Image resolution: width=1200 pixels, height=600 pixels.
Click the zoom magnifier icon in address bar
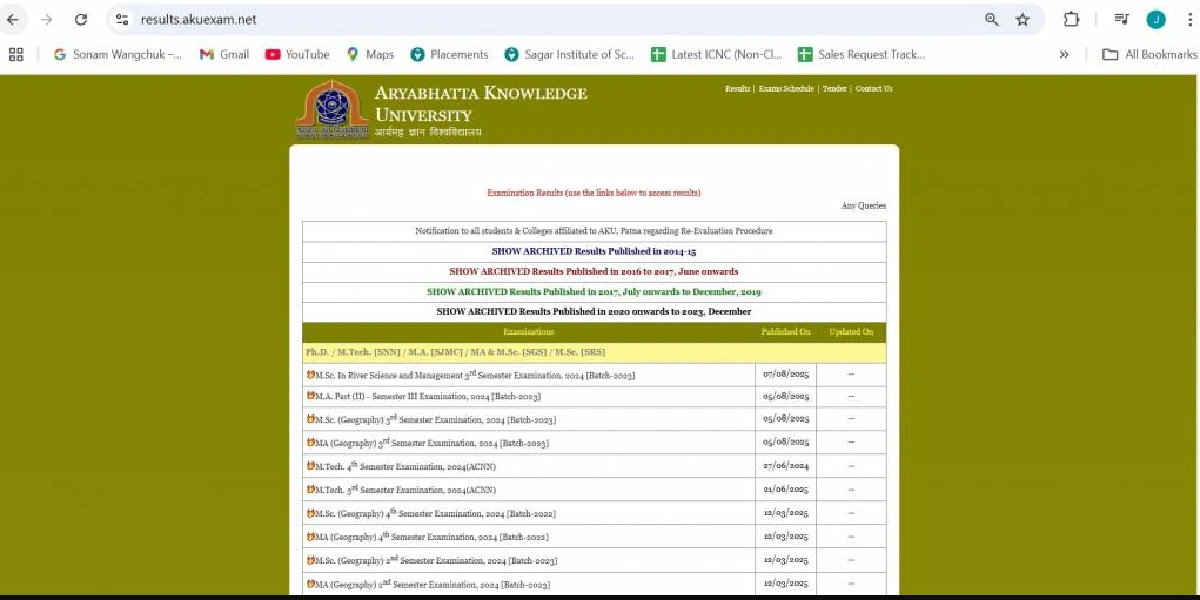tap(991, 19)
